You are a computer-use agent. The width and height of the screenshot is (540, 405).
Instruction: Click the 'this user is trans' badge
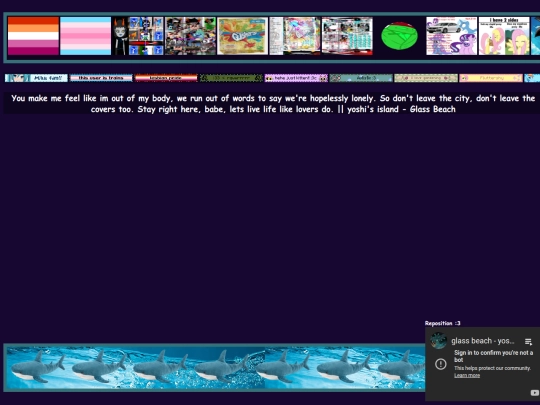coord(101,78)
